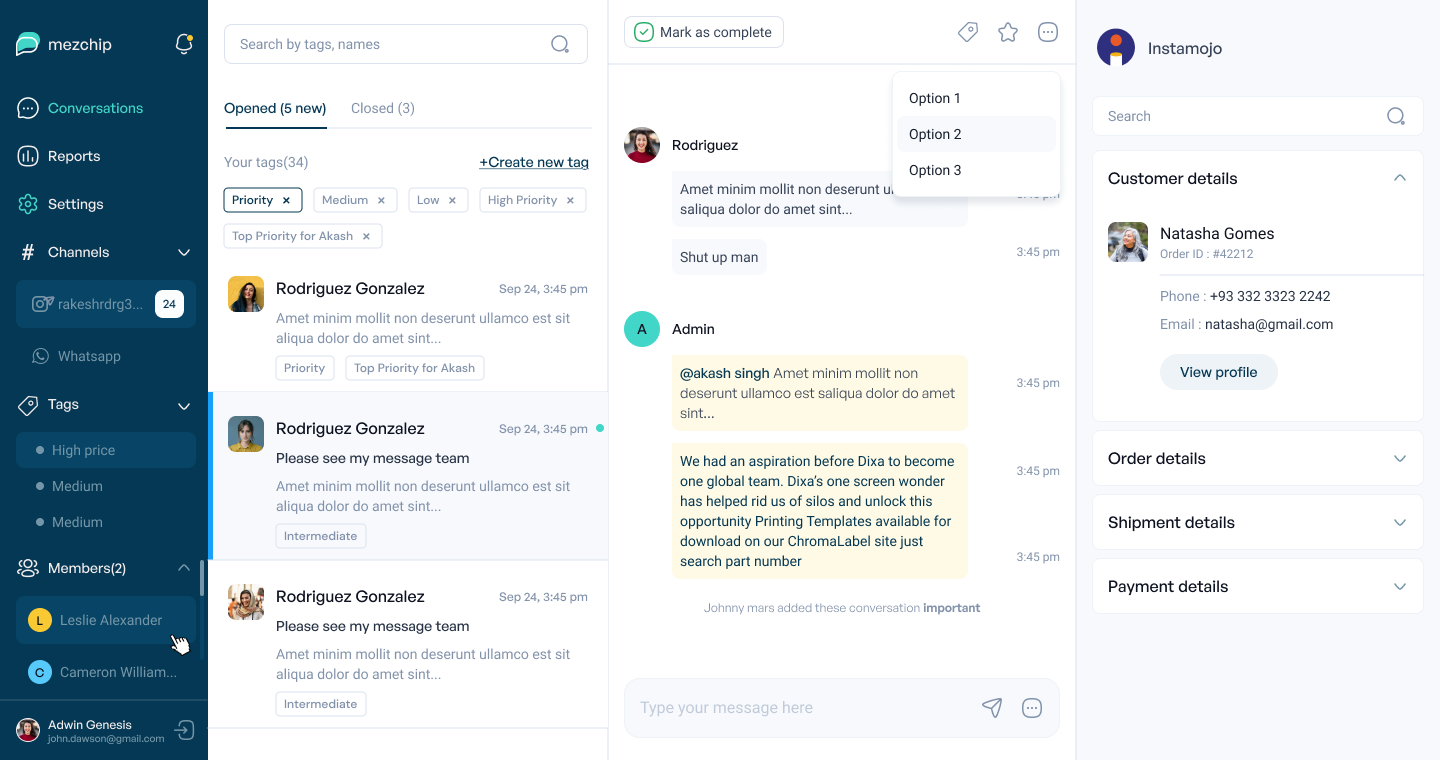Screen dimensions: 1440x760
Task: Expand the Shipment details section
Action: point(1400,522)
